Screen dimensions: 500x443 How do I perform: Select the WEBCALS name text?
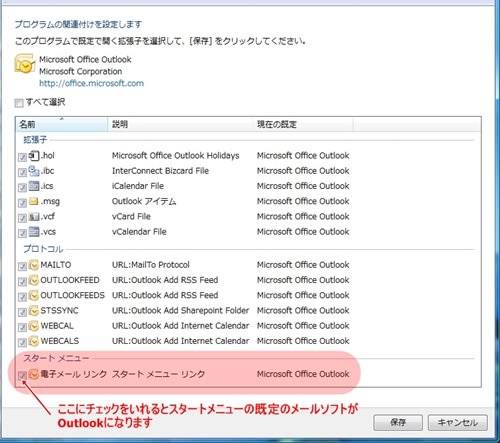pos(60,341)
